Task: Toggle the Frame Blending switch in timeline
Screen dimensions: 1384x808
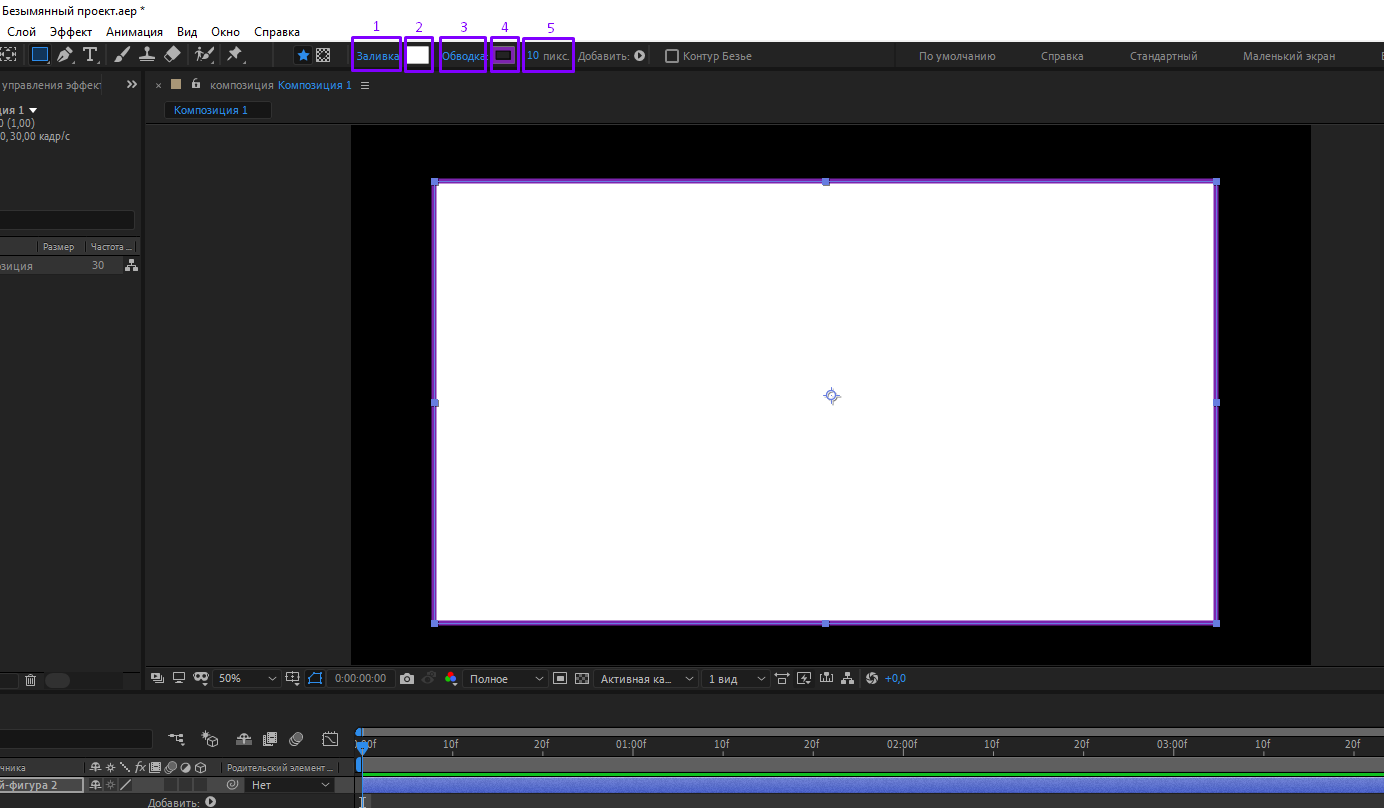Action: tap(269, 739)
